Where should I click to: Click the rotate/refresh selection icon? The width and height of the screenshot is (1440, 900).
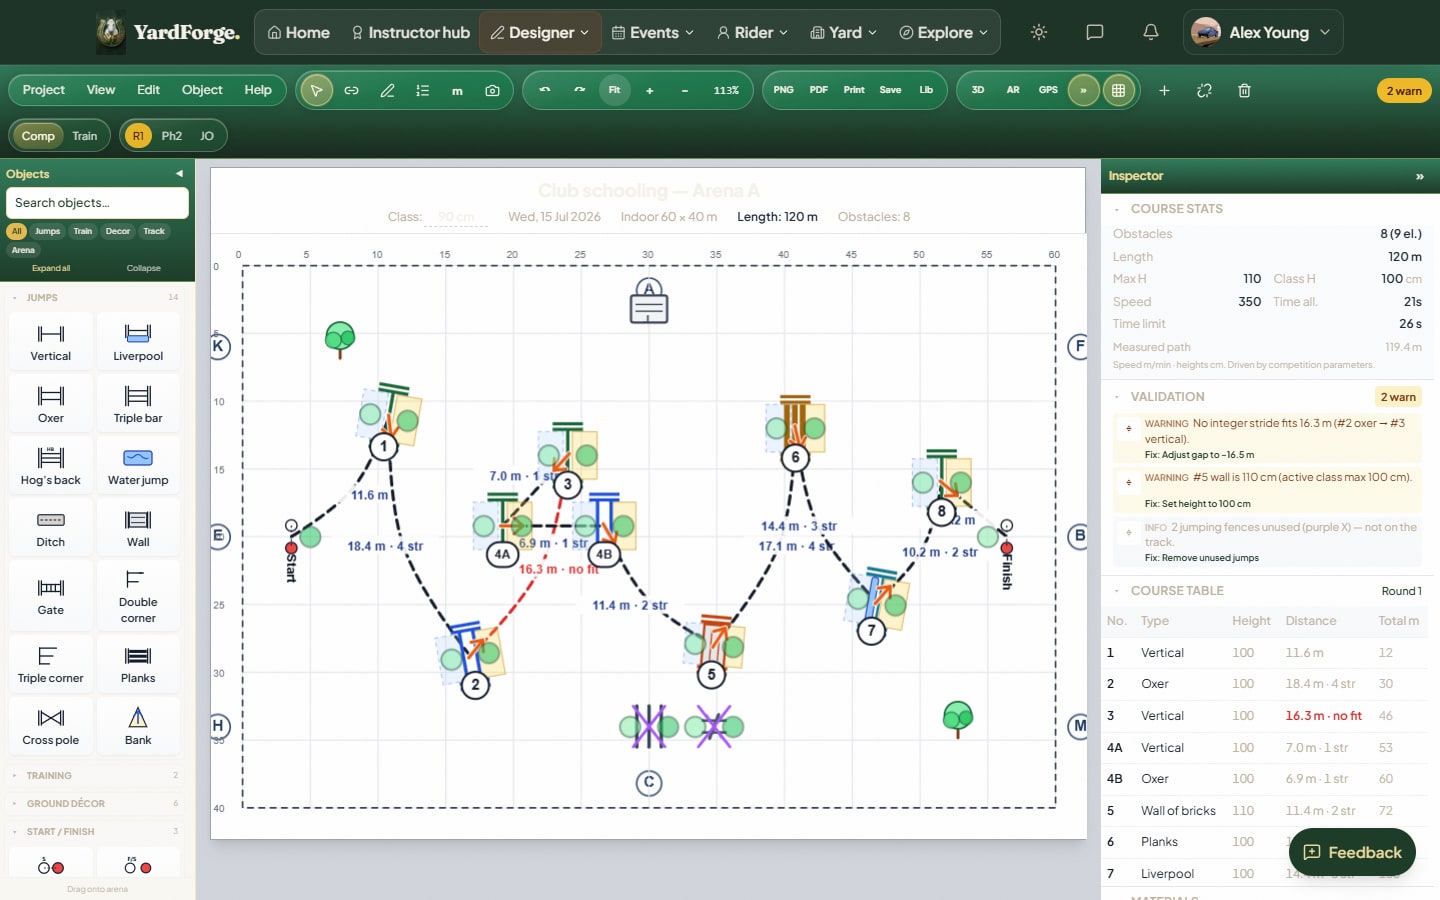click(x=1204, y=90)
